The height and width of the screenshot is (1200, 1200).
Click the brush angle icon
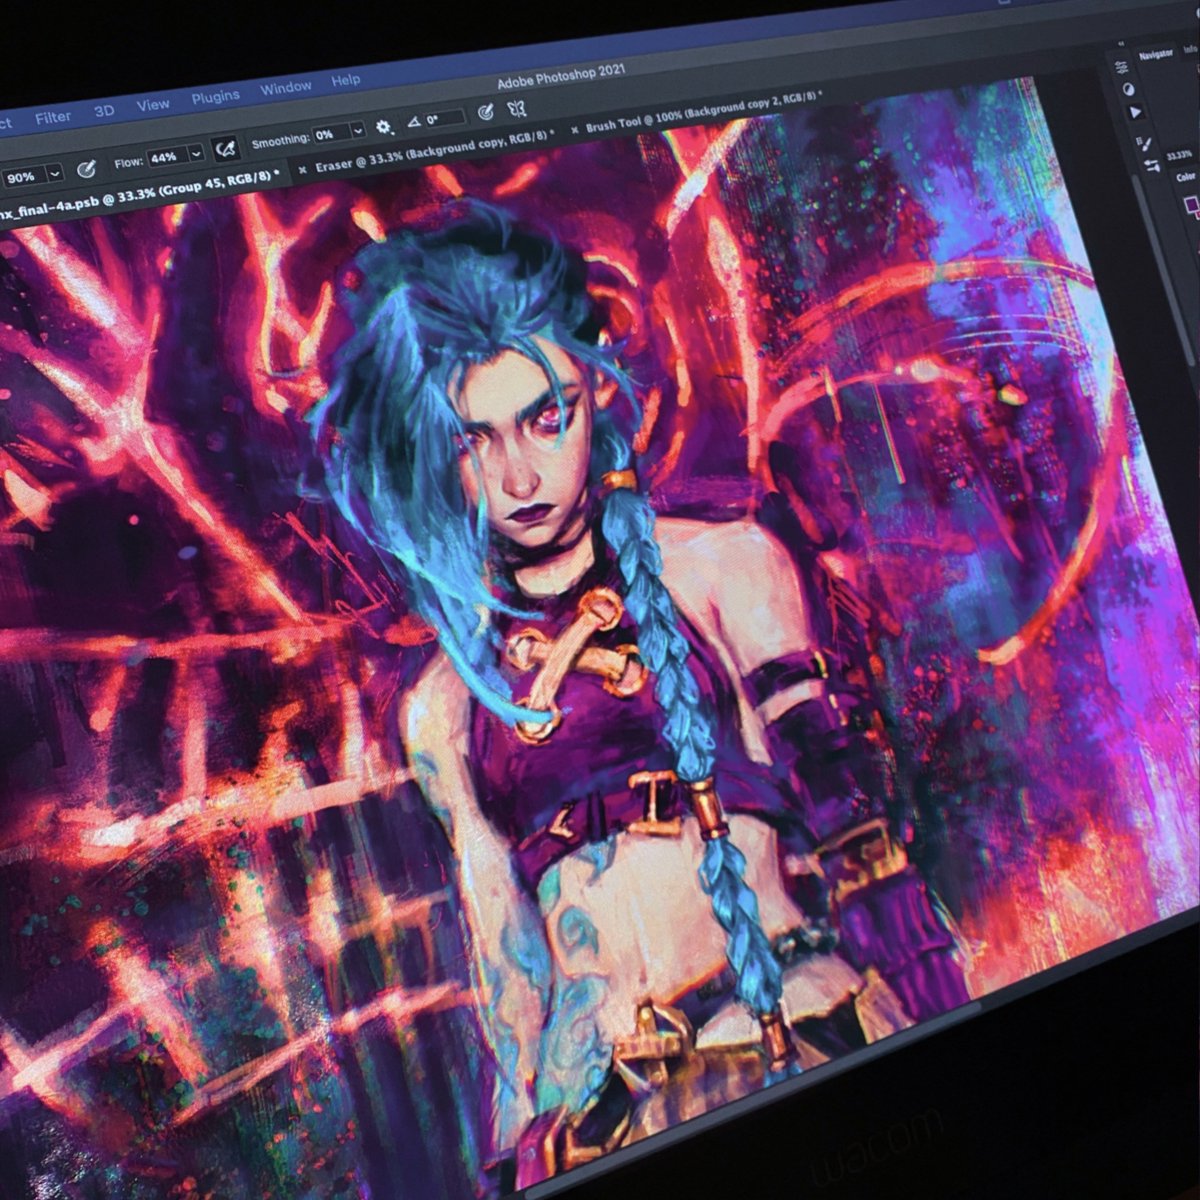pyautogui.click(x=413, y=123)
